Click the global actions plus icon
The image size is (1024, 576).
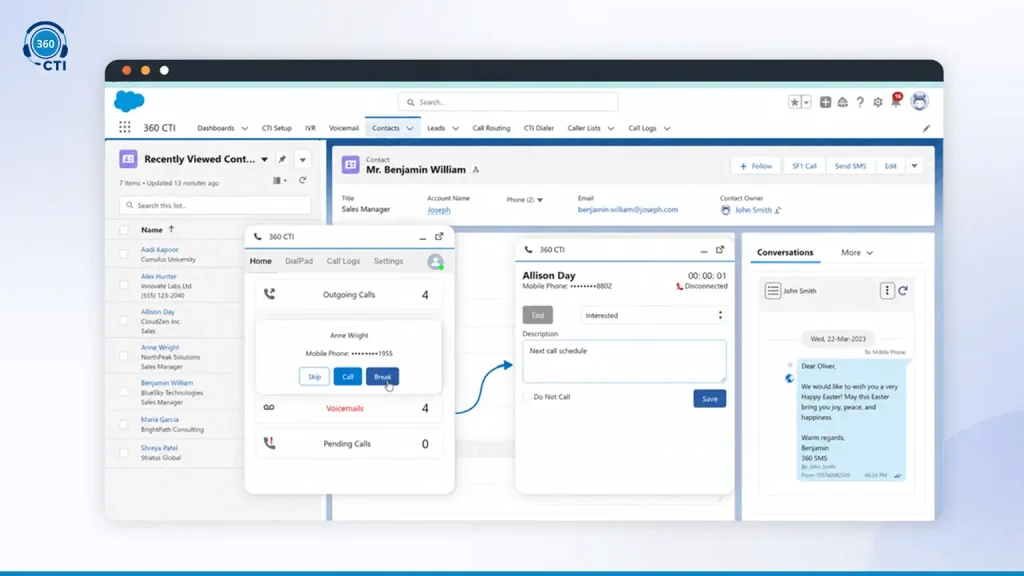[x=825, y=102]
